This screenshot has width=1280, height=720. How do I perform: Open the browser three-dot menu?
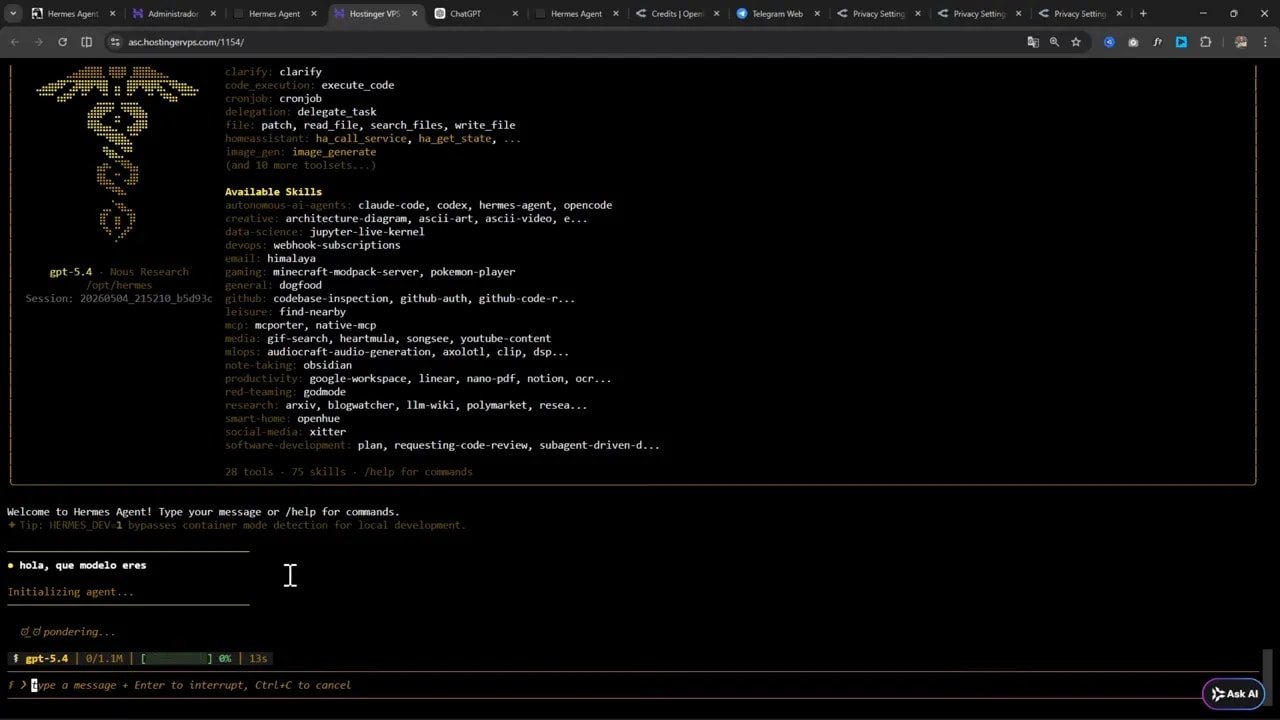click(x=1265, y=42)
